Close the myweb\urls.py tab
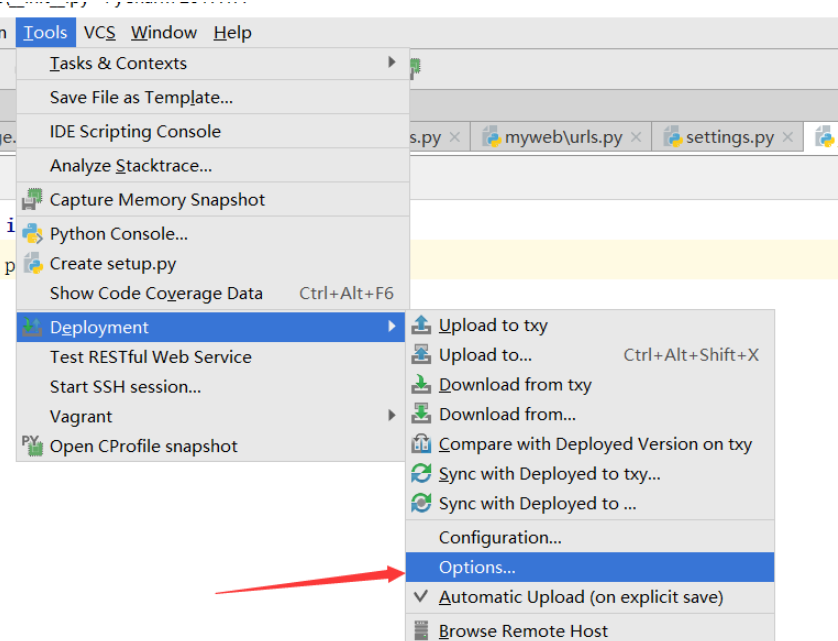838x641 pixels. 636,137
